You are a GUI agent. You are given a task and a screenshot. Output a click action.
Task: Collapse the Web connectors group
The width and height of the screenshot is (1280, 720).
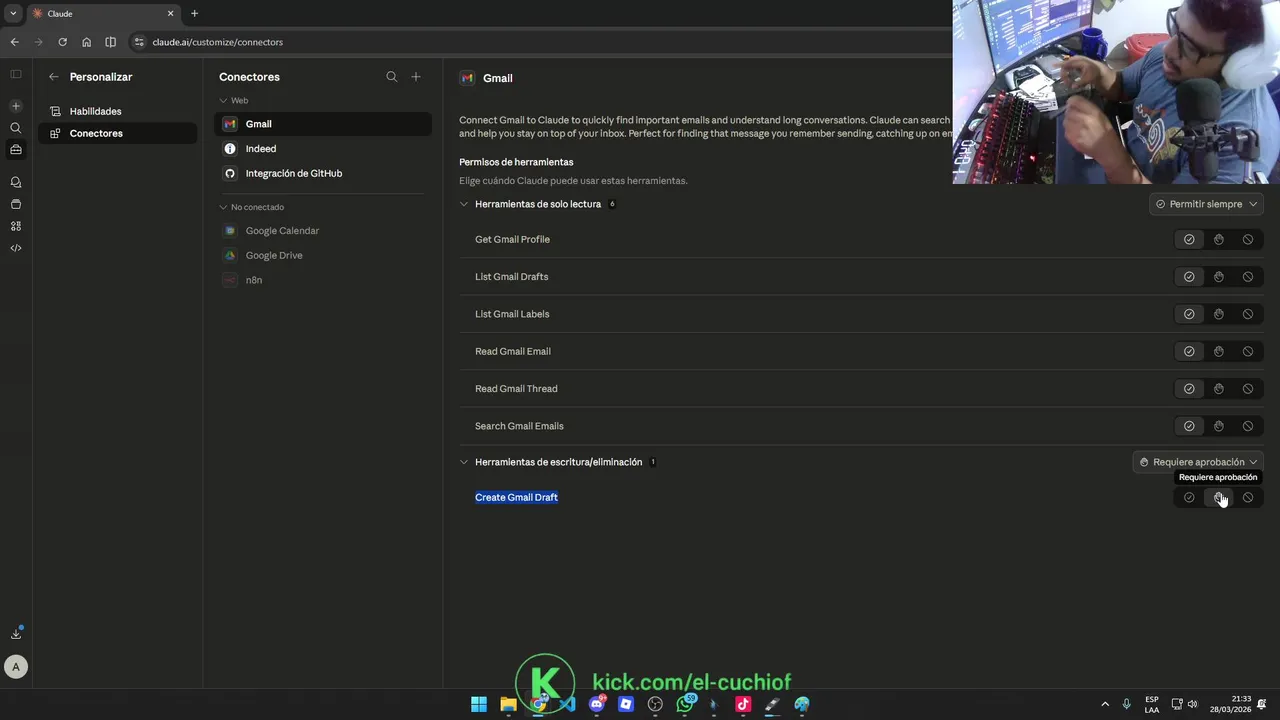224,100
